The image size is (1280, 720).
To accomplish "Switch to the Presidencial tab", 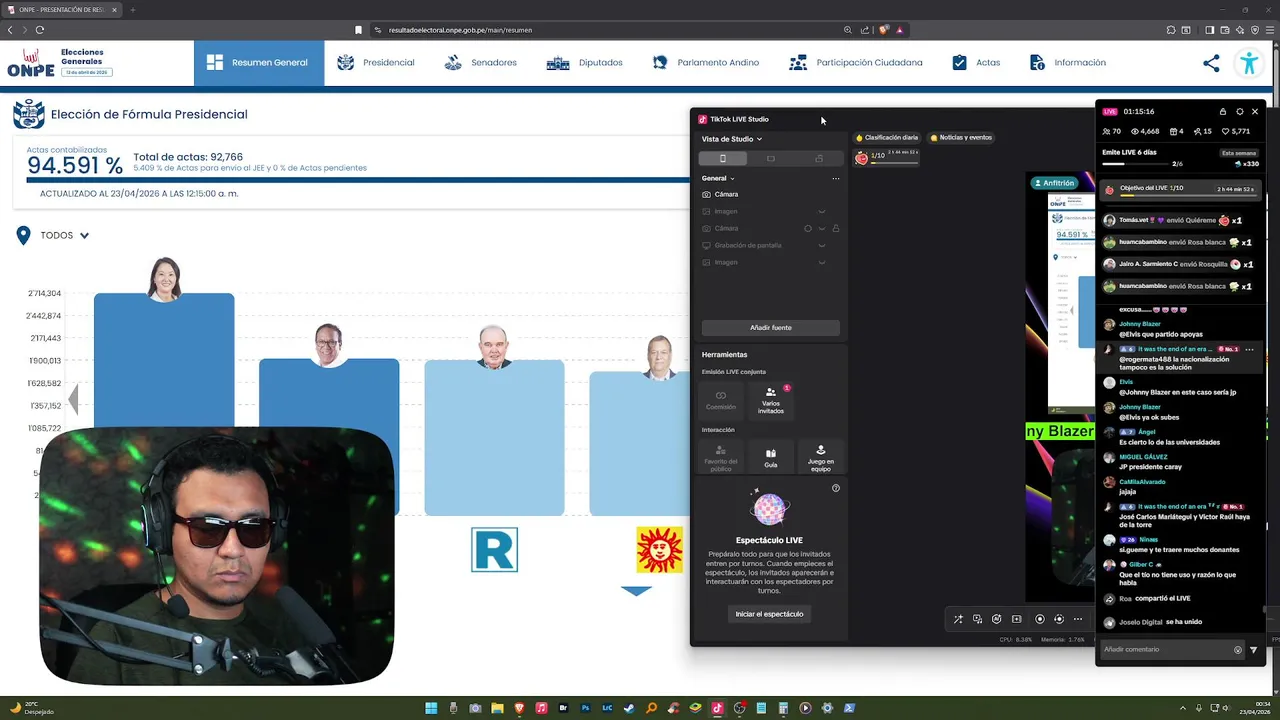I will (376, 63).
